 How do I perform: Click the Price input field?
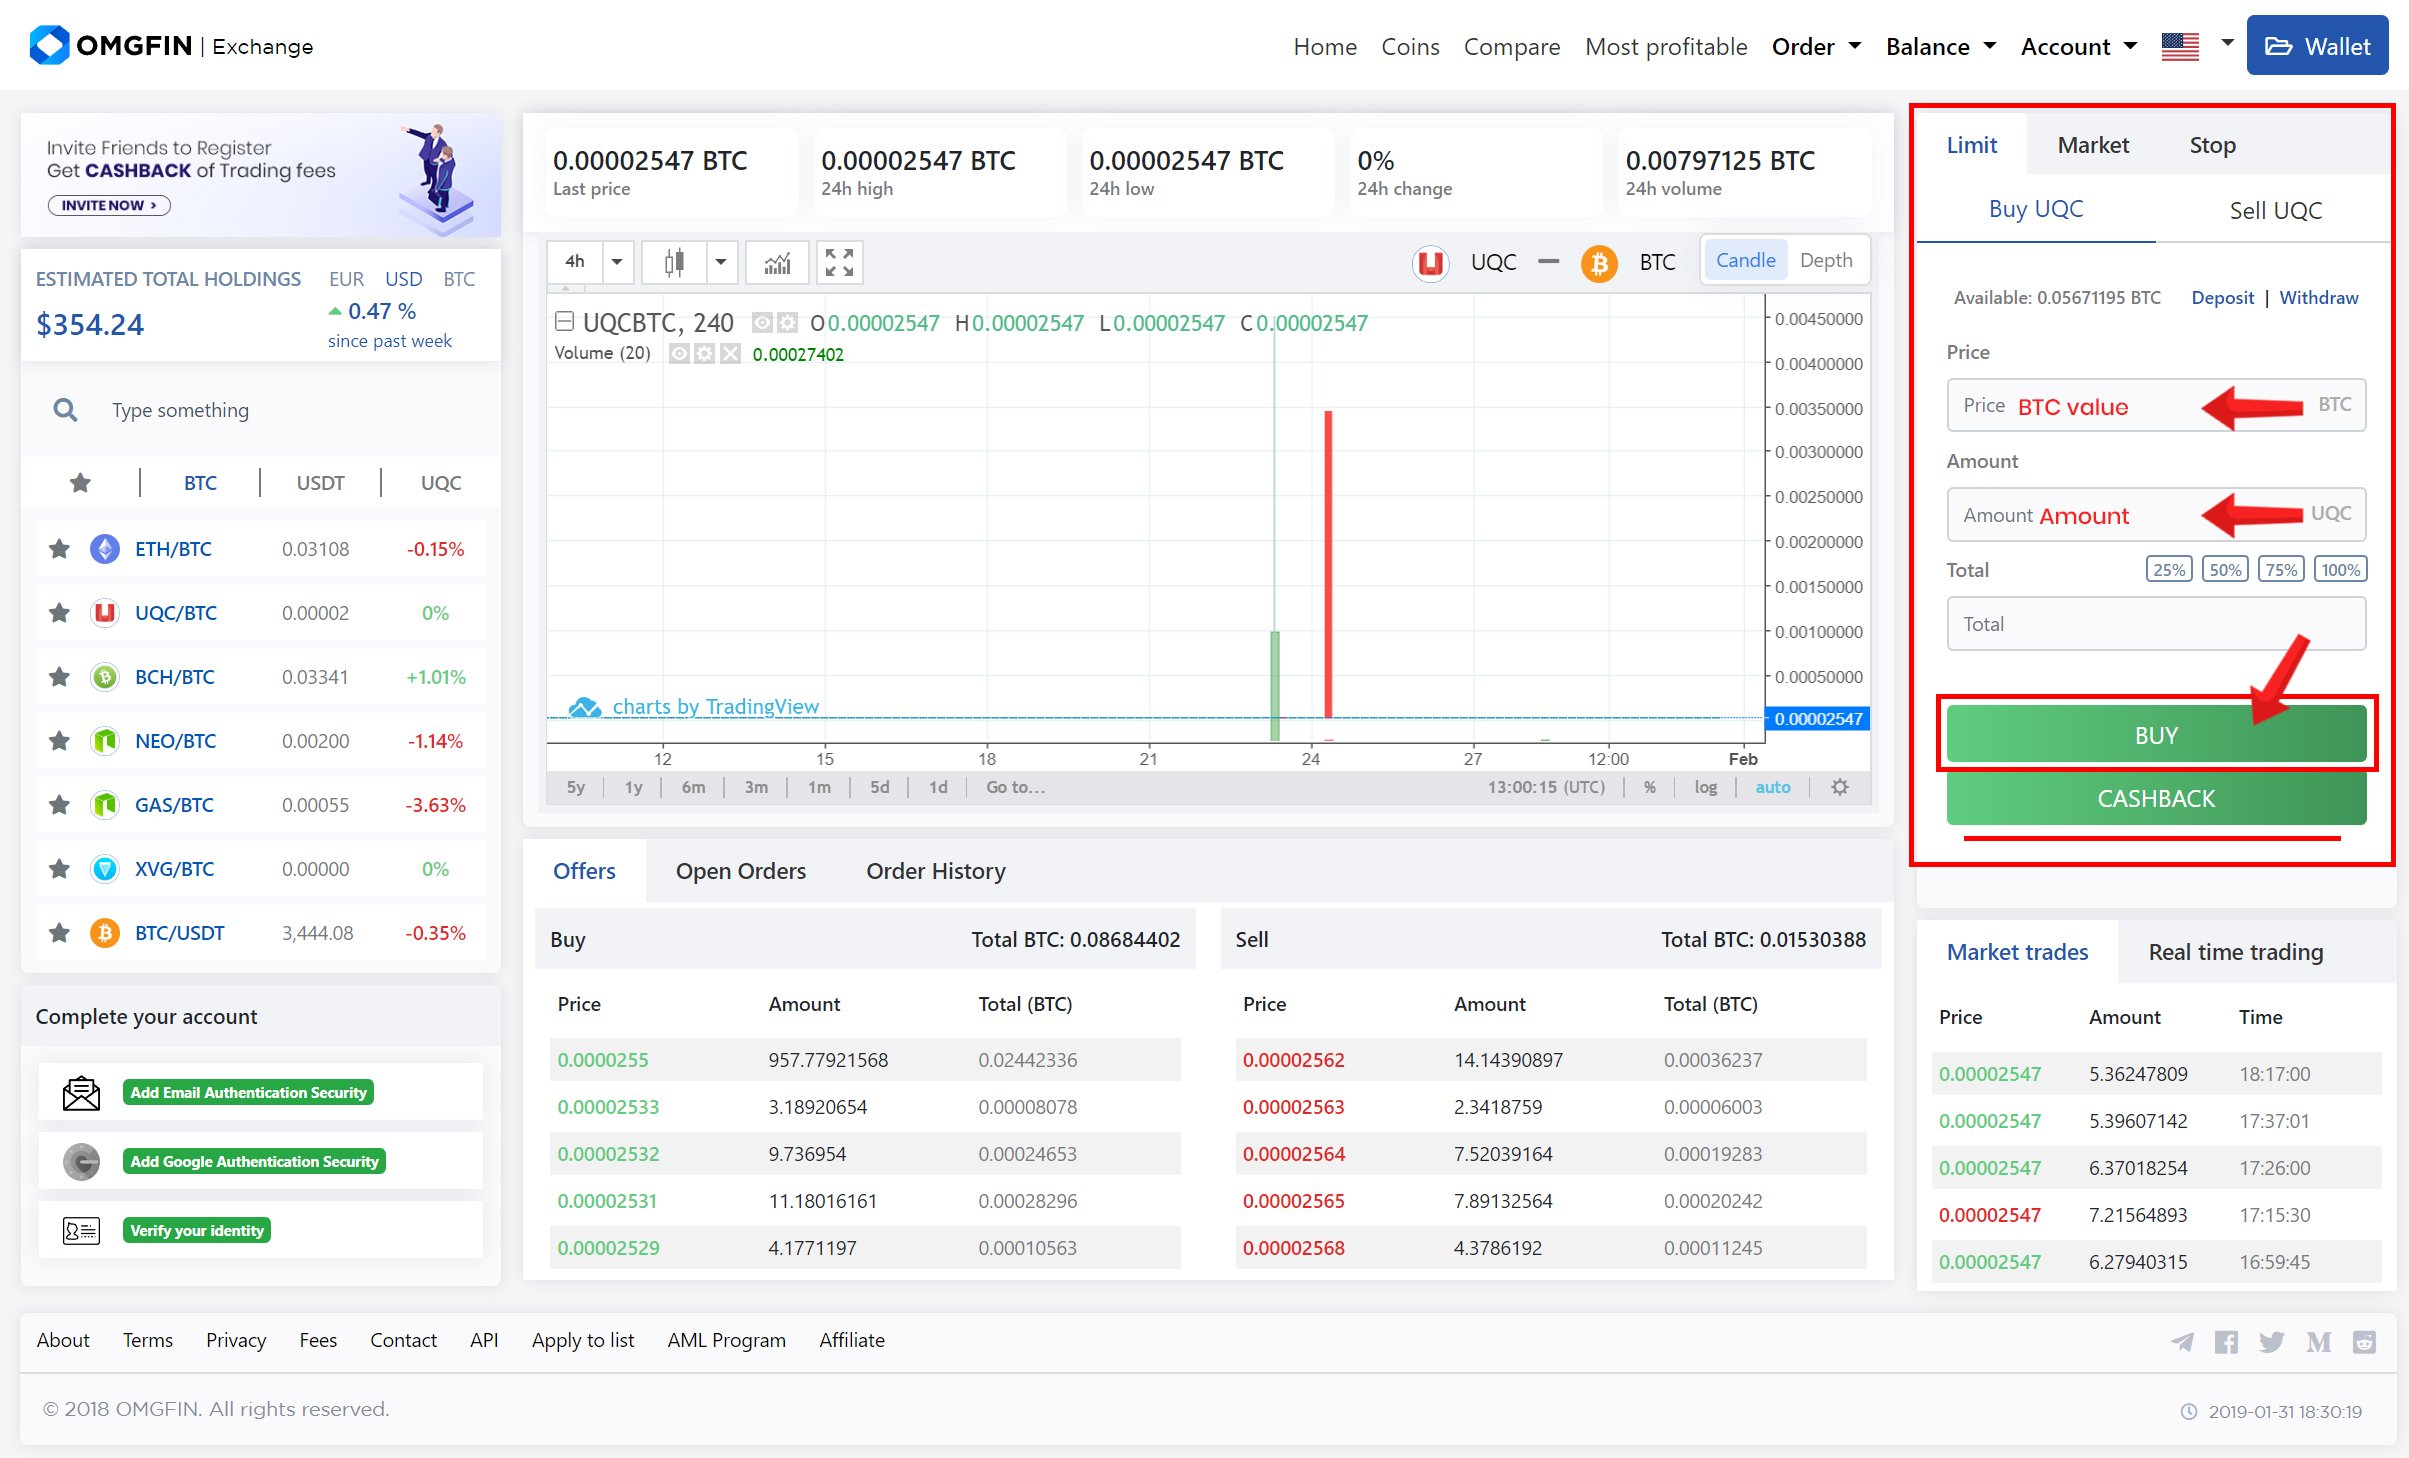click(2155, 406)
